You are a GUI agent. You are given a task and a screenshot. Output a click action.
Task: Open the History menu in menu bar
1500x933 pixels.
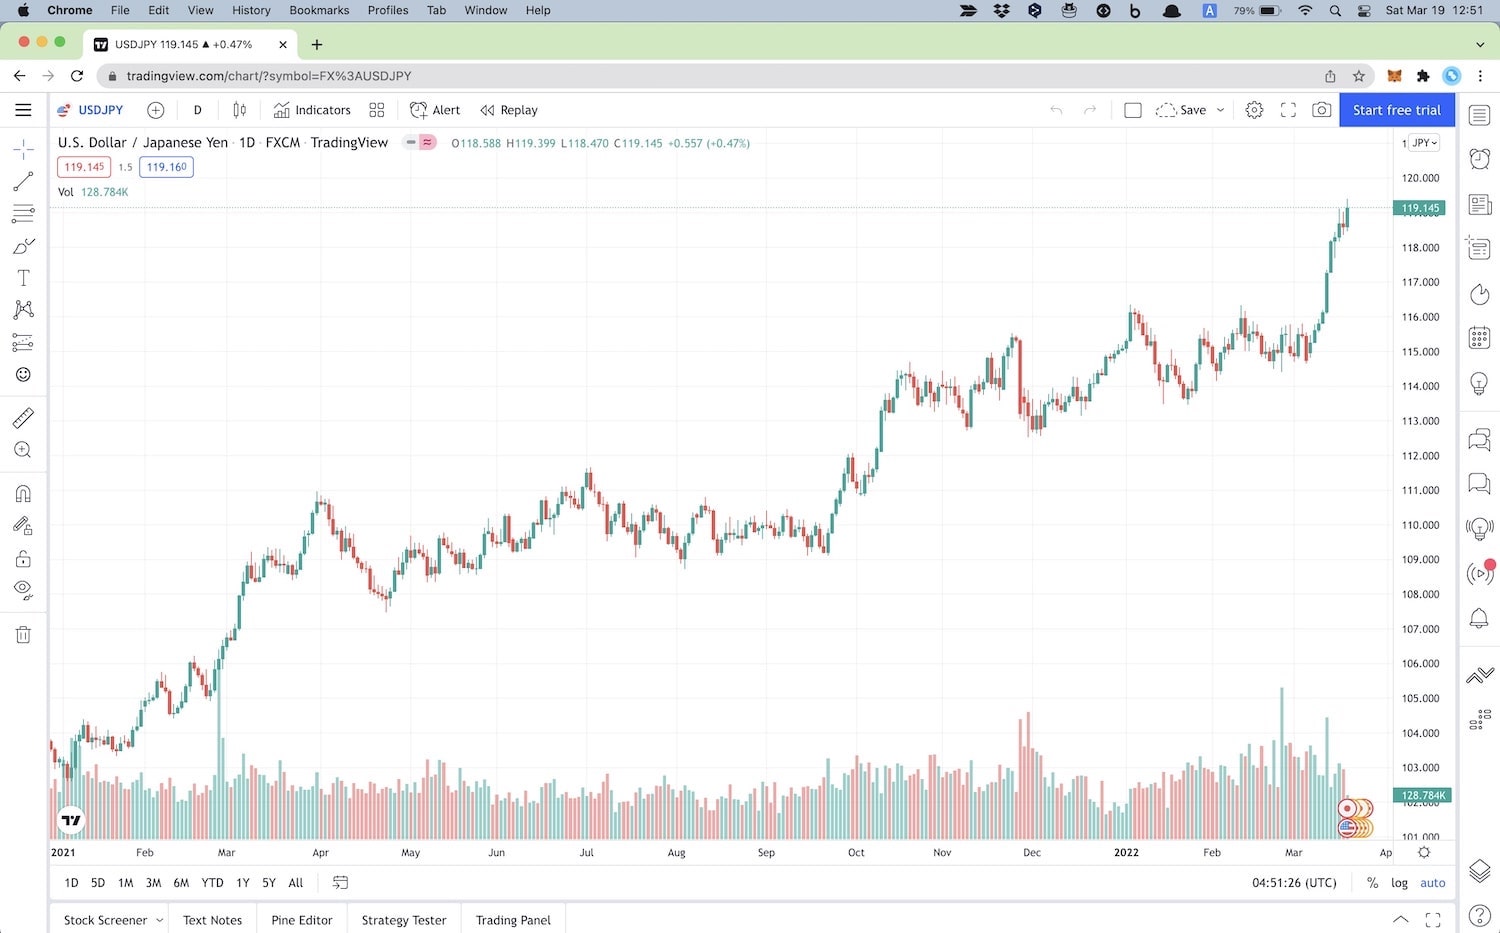click(x=251, y=10)
